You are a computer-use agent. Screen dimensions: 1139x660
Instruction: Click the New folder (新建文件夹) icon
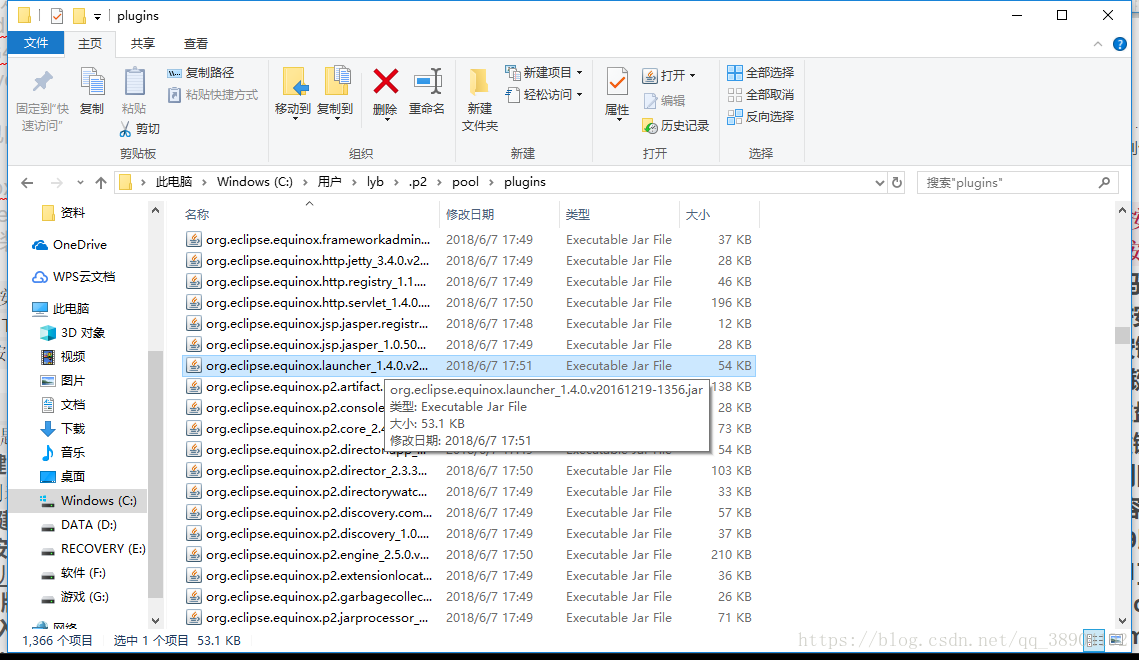[479, 81]
